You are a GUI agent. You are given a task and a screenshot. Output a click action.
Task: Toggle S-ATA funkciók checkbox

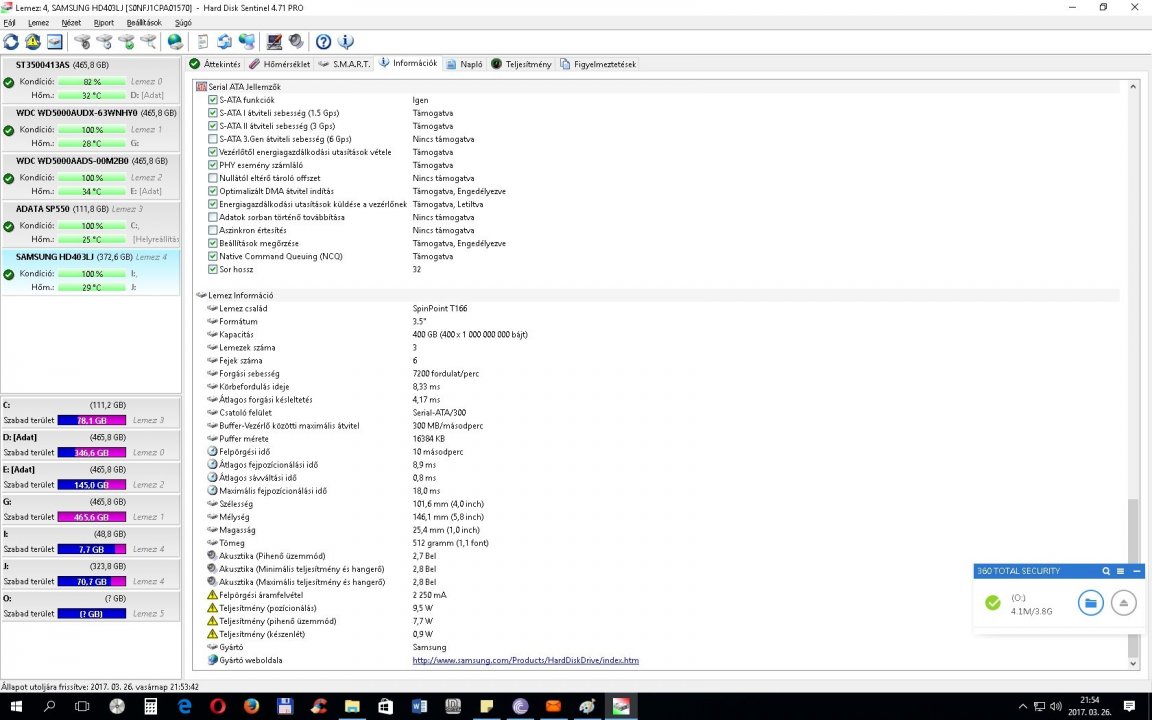[212, 100]
